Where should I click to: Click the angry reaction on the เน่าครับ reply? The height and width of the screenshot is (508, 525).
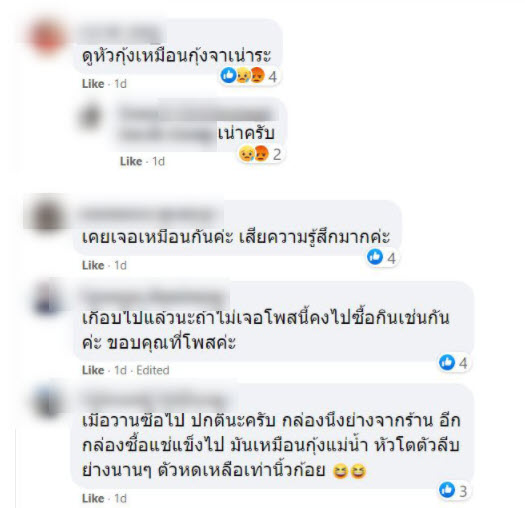point(261,153)
